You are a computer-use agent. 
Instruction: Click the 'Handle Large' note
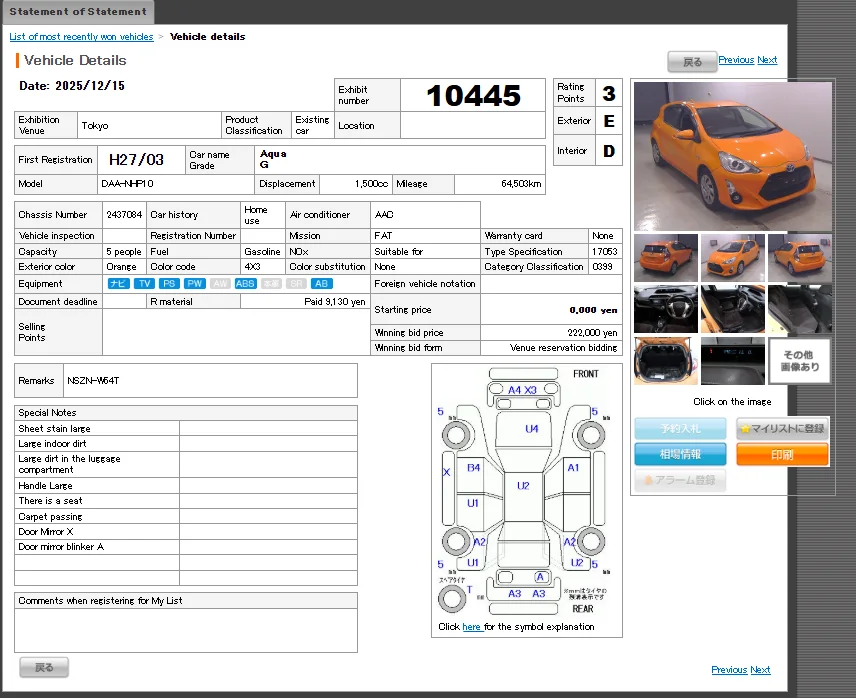(45, 485)
